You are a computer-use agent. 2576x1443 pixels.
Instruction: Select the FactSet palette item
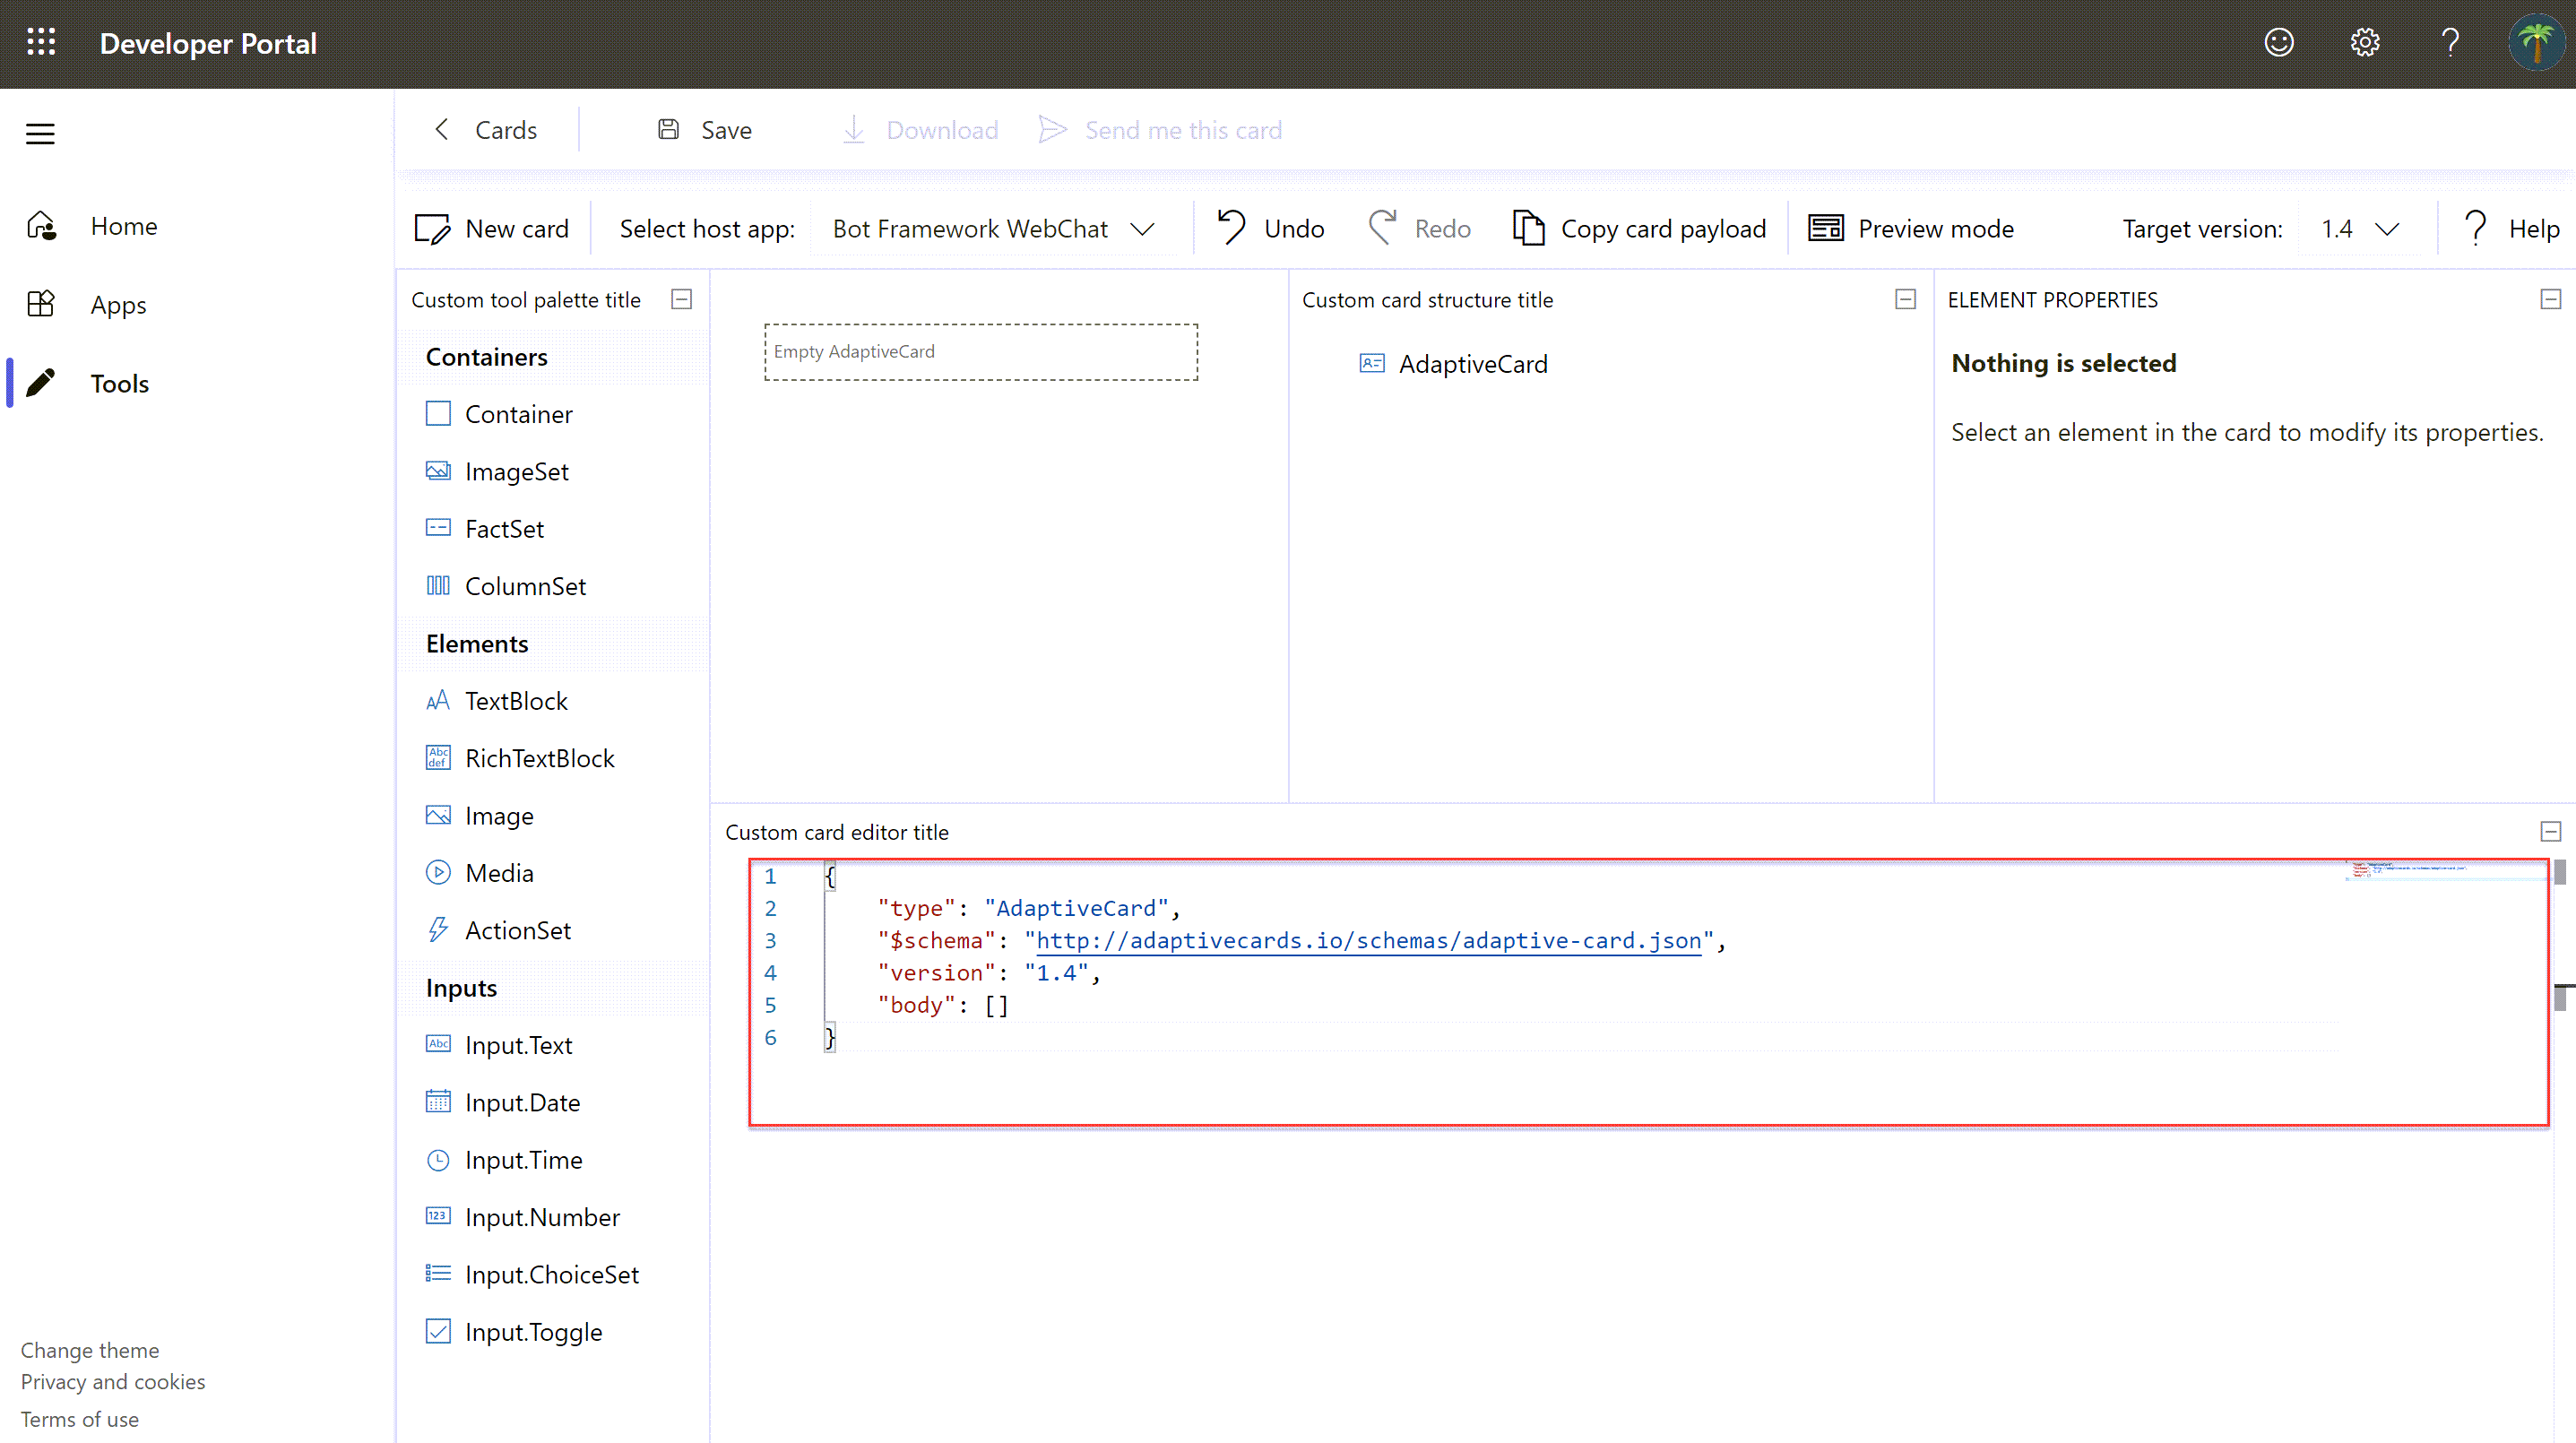[x=555, y=529]
